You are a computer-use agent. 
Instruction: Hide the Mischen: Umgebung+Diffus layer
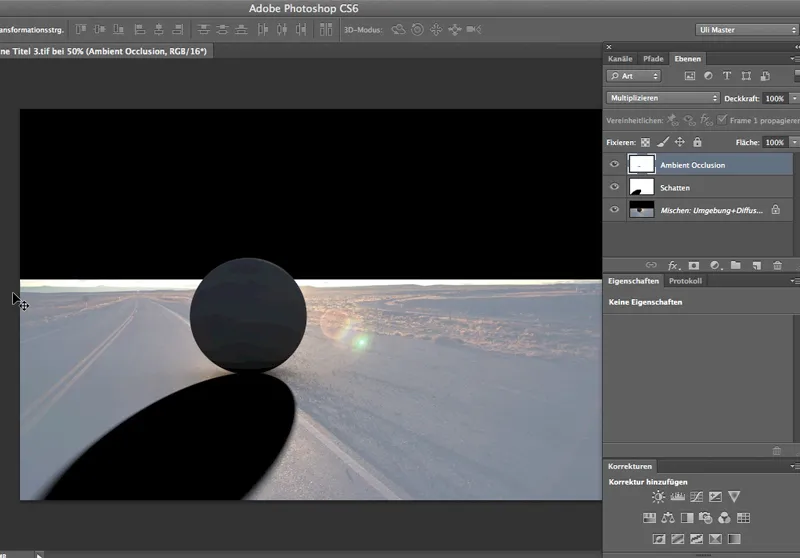[x=615, y=210]
